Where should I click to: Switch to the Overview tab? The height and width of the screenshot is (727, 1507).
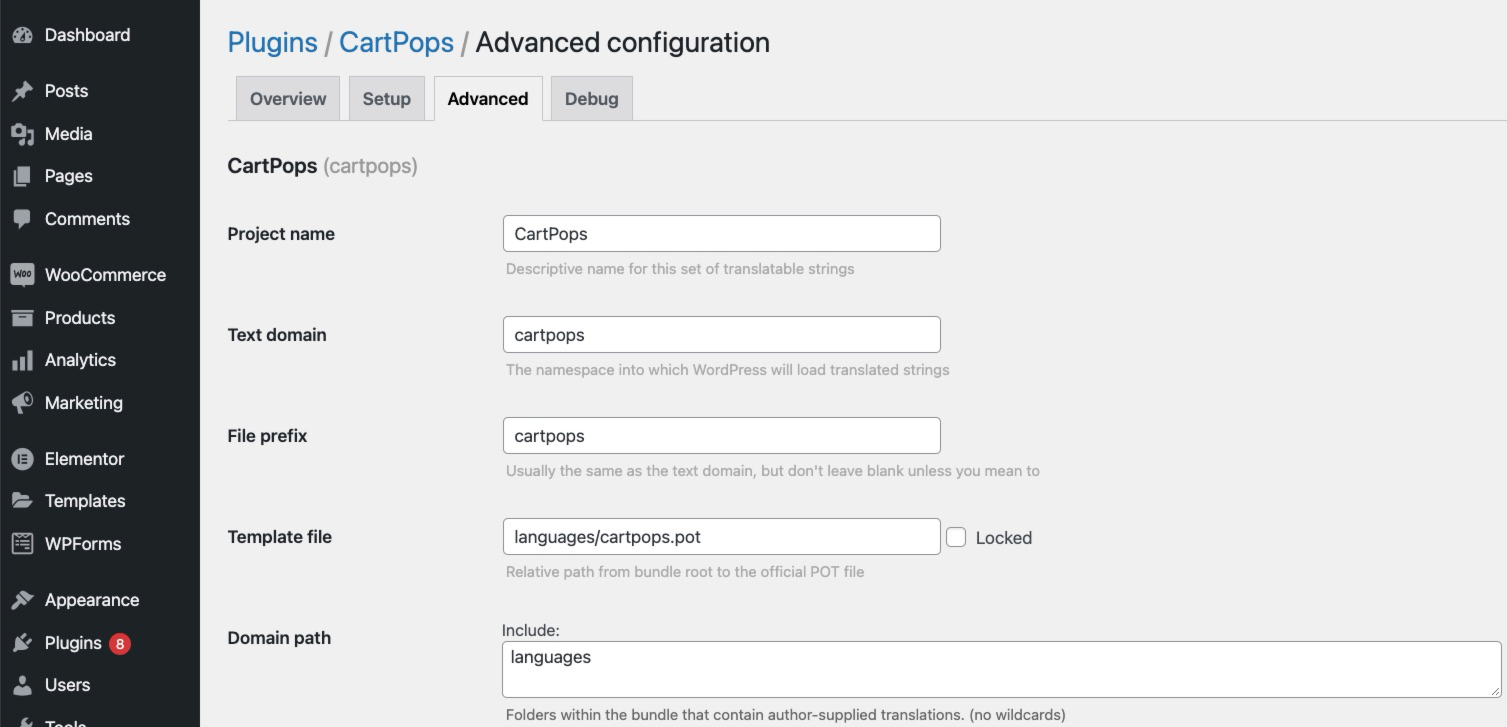pyautogui.click(x=287, y=98)
